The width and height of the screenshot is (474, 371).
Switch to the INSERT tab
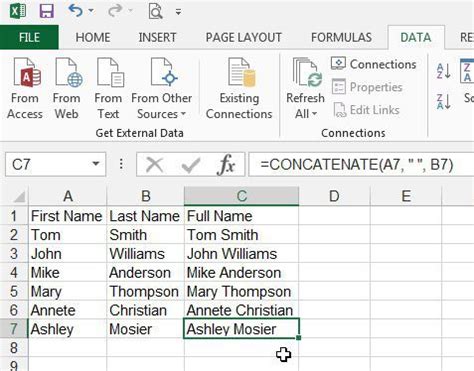[157, 37]
